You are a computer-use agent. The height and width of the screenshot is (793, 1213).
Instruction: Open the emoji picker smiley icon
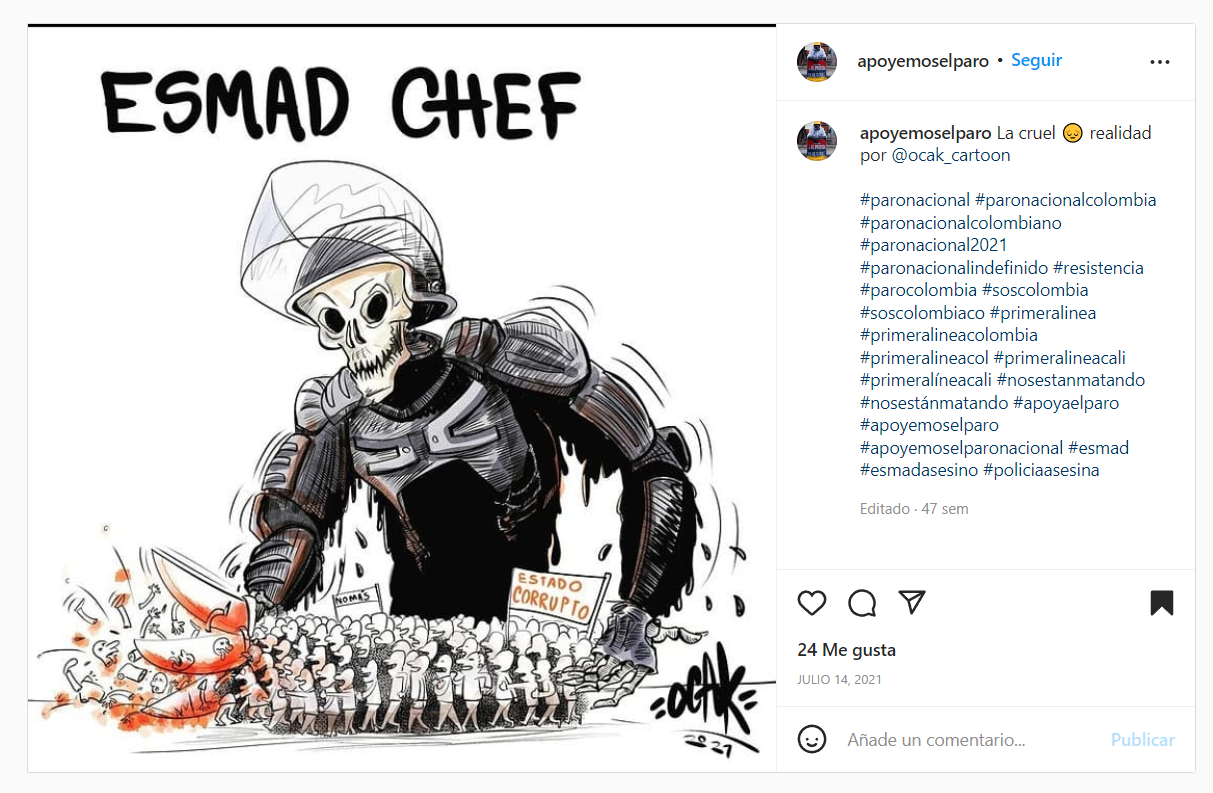[812, 740]
